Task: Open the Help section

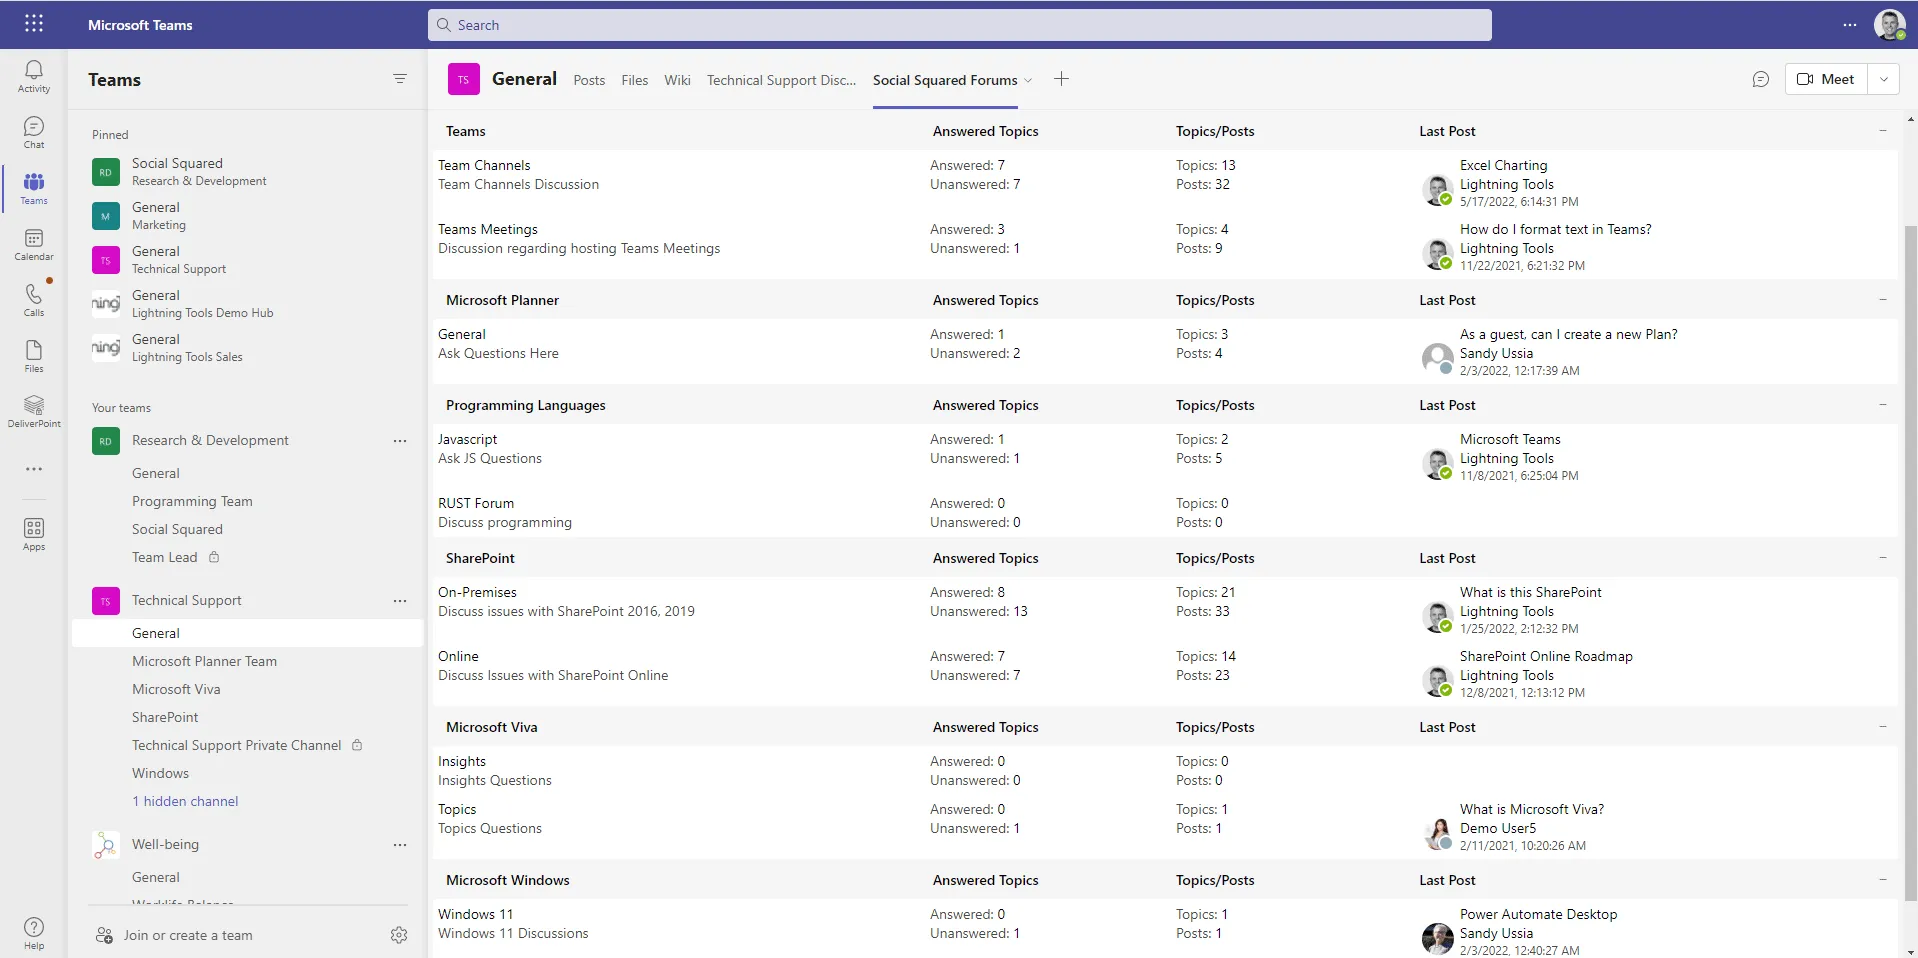Action: click(33, 929)
